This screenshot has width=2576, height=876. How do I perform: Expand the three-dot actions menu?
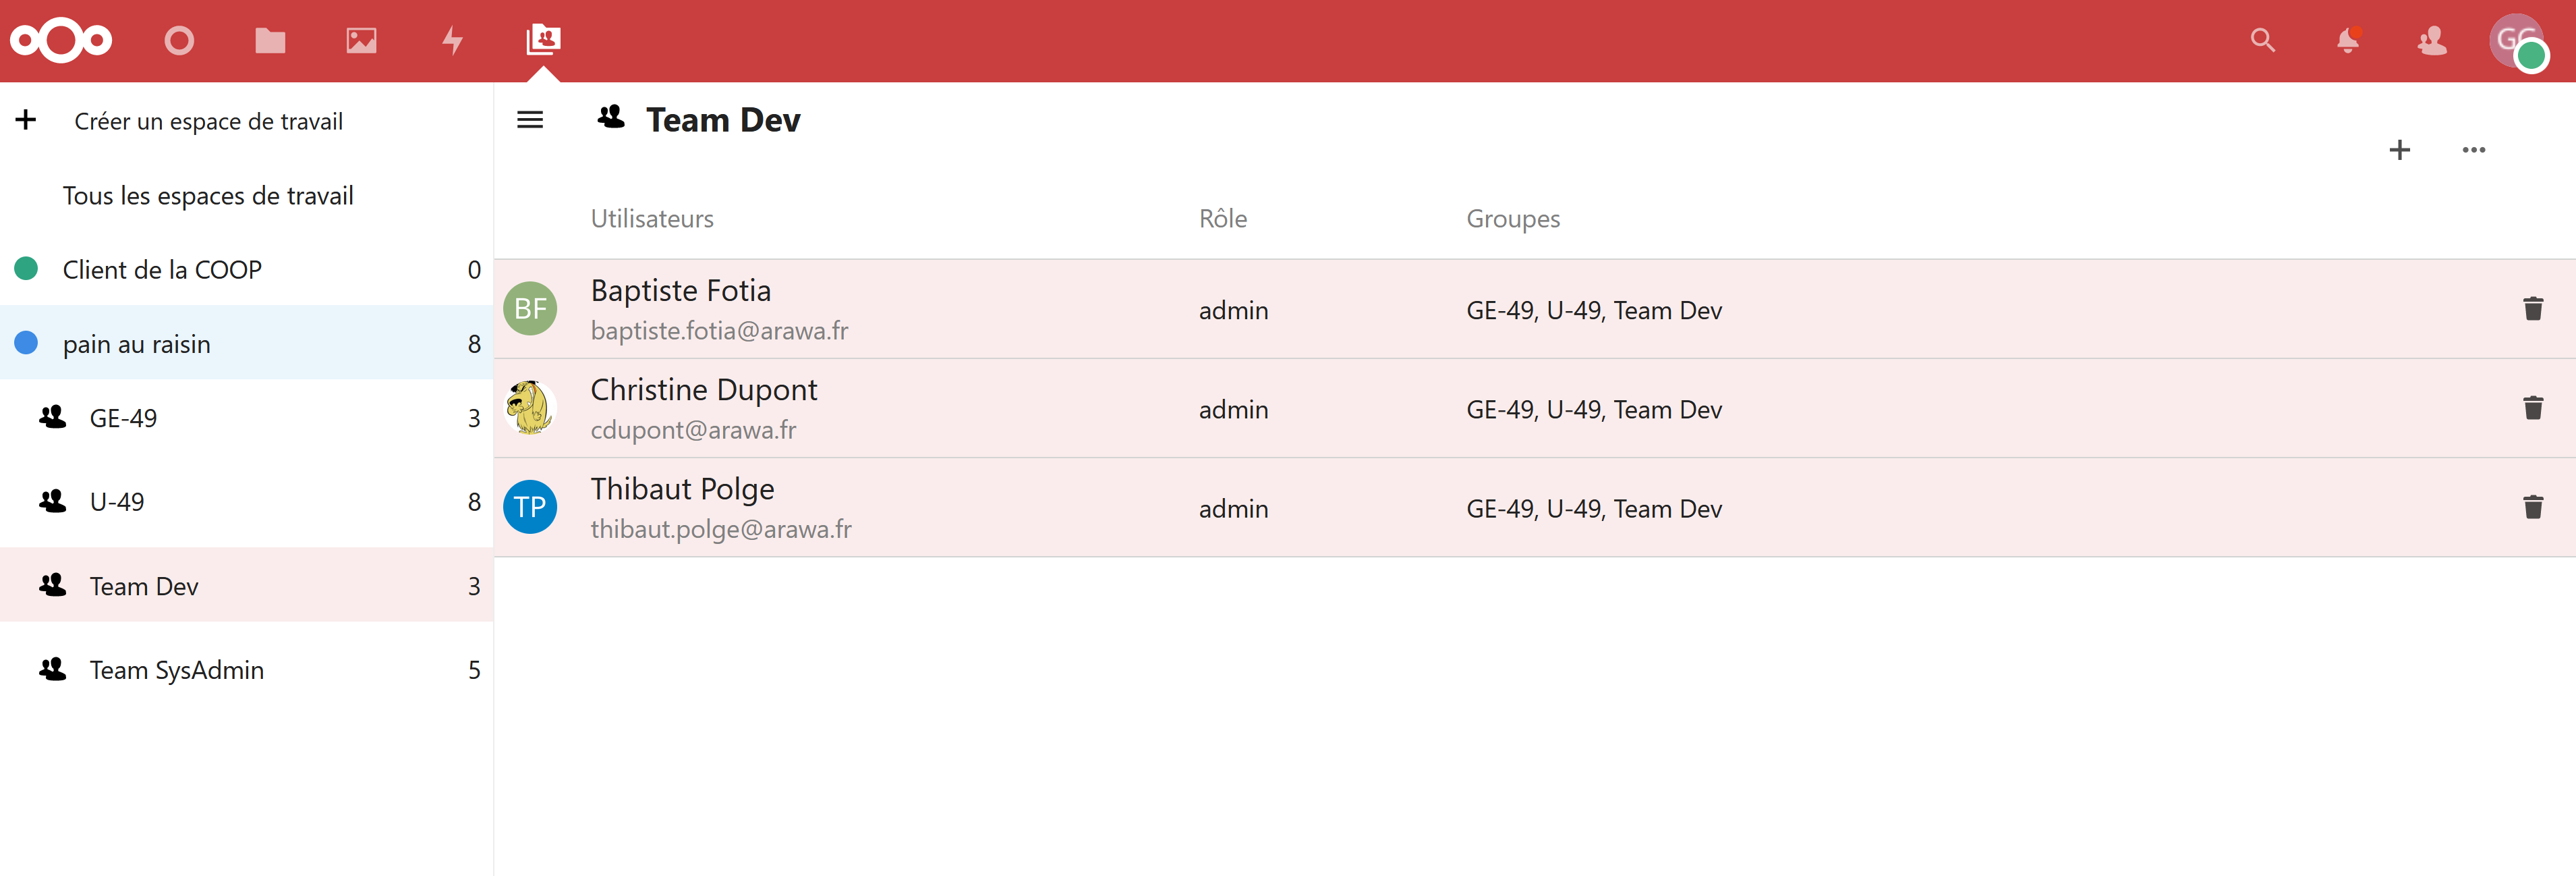(x=2474, y=149)
